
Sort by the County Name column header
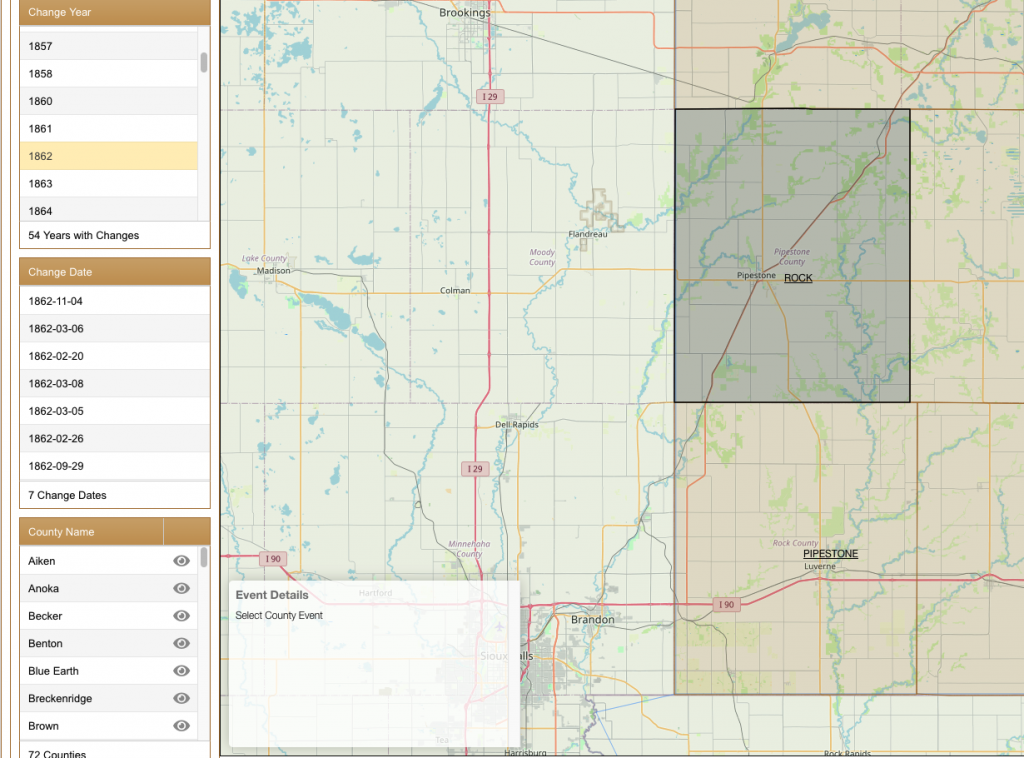point(91,532)
